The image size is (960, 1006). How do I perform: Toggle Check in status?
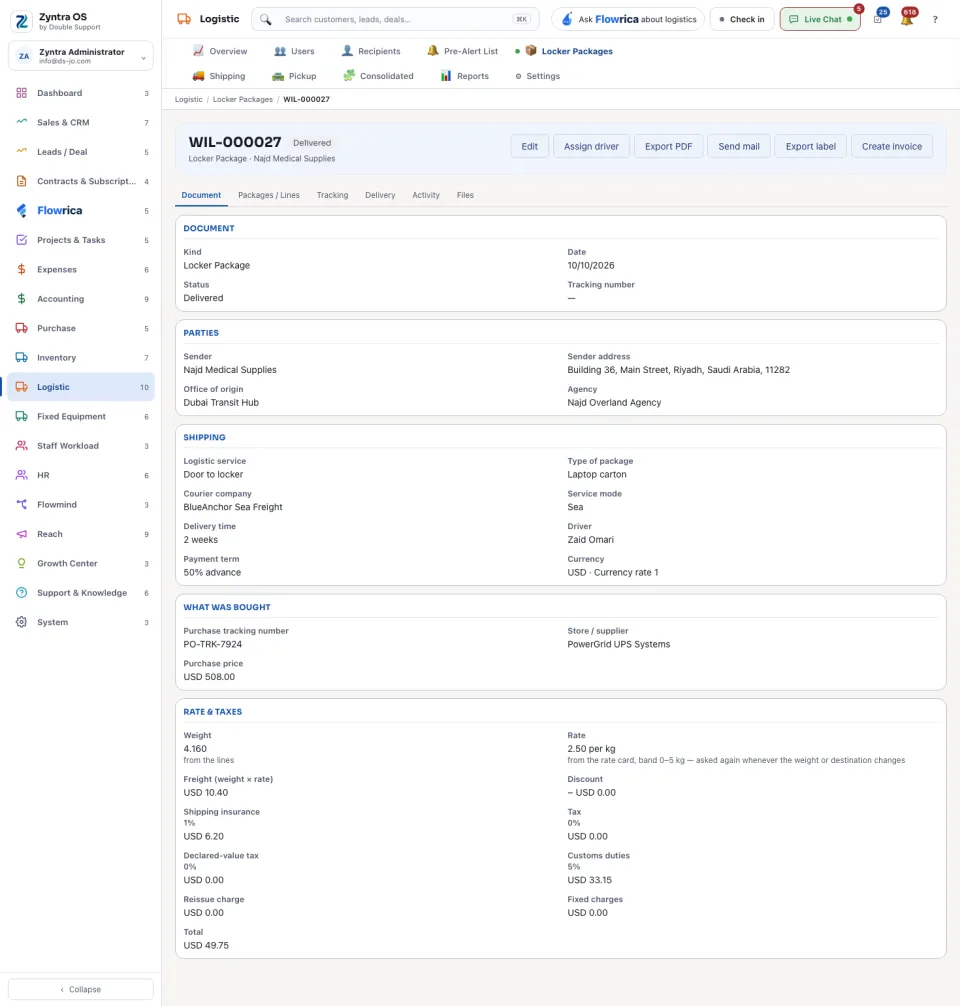click(x=742, y=19)
